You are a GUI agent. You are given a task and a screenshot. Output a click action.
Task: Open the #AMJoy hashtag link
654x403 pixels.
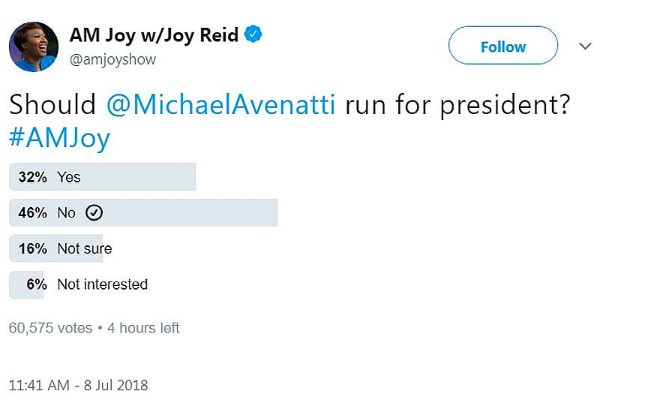click(x=60, y=138)
